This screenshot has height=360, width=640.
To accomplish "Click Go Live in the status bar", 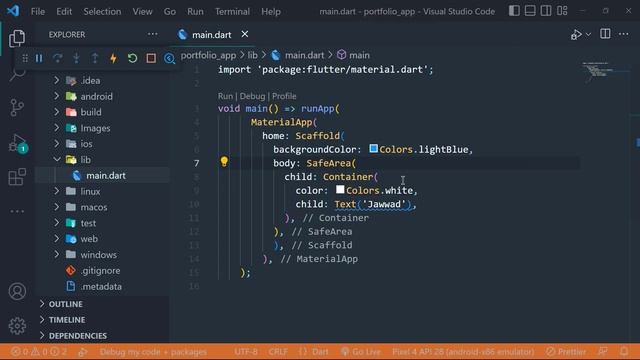I will [360, 351].
